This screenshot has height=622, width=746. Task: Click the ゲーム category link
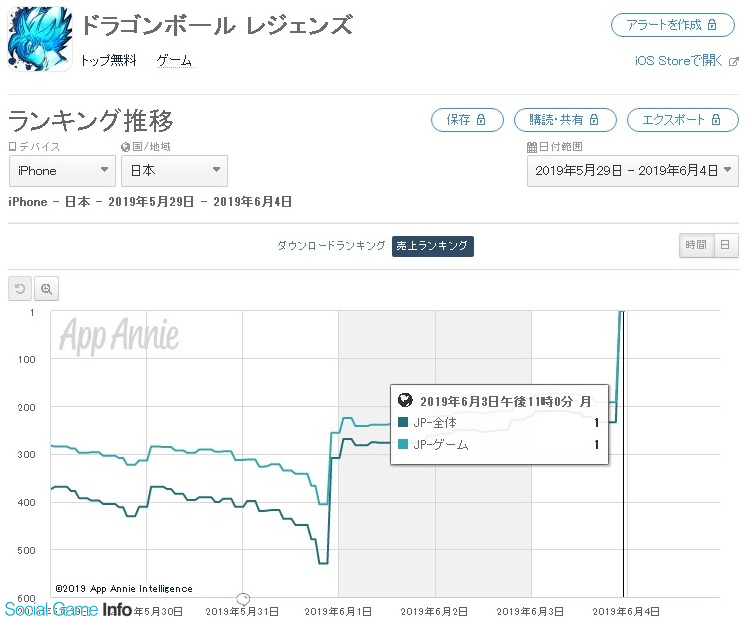click(x=174, y=61)
